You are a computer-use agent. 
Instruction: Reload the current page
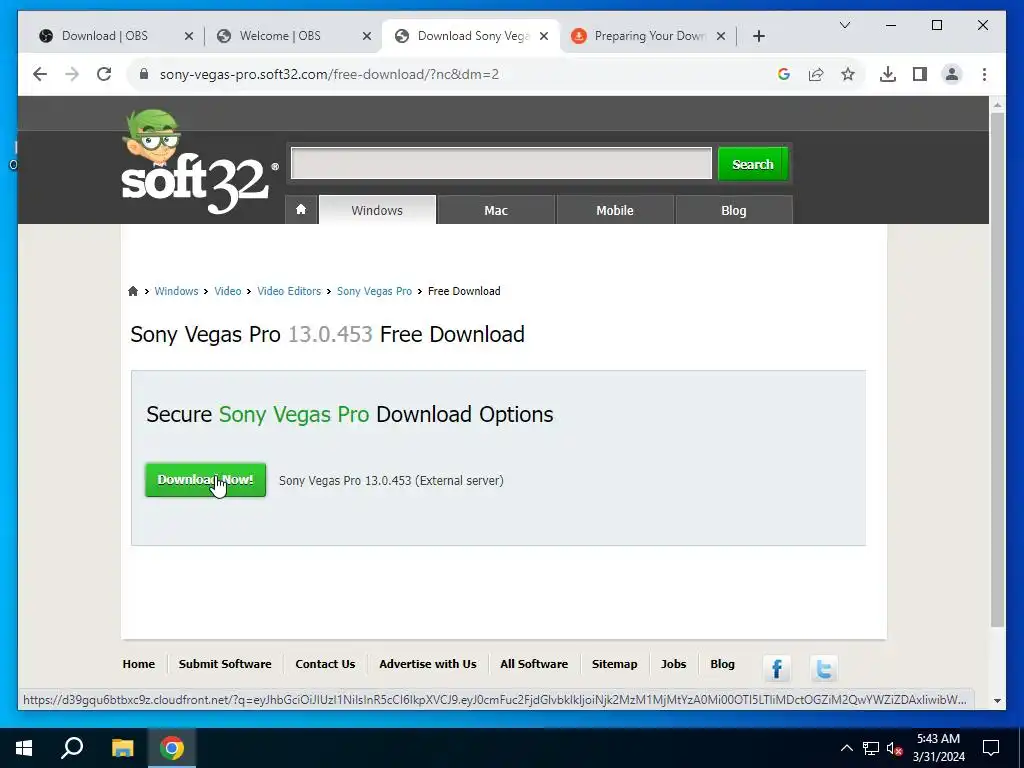(104, 74)
